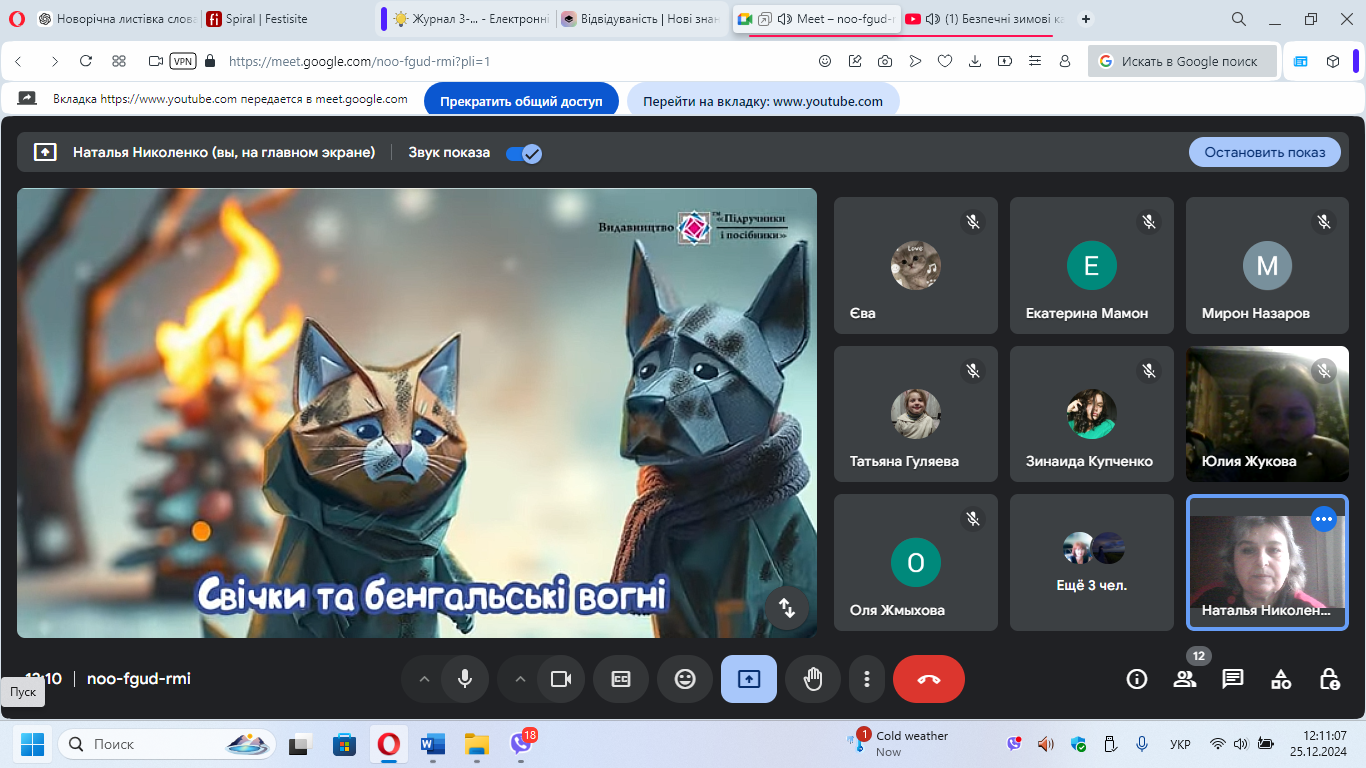
Task: Switch to Новорічна листівка tab
Action: [115, 19]
